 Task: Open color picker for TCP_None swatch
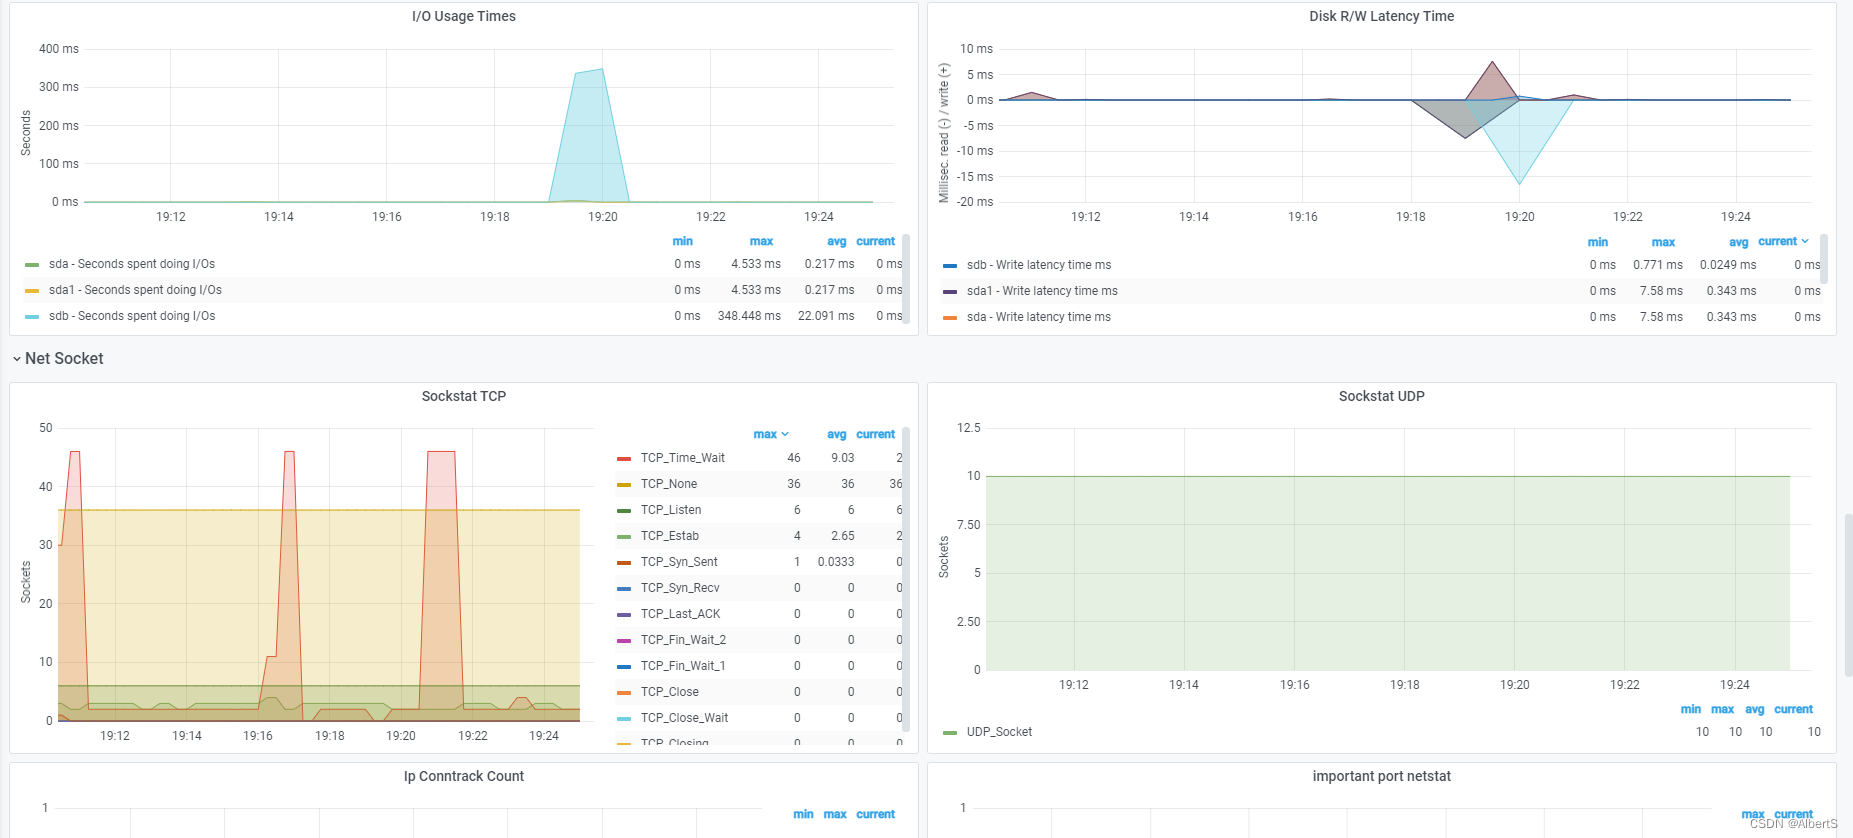(x=624, y=485)
